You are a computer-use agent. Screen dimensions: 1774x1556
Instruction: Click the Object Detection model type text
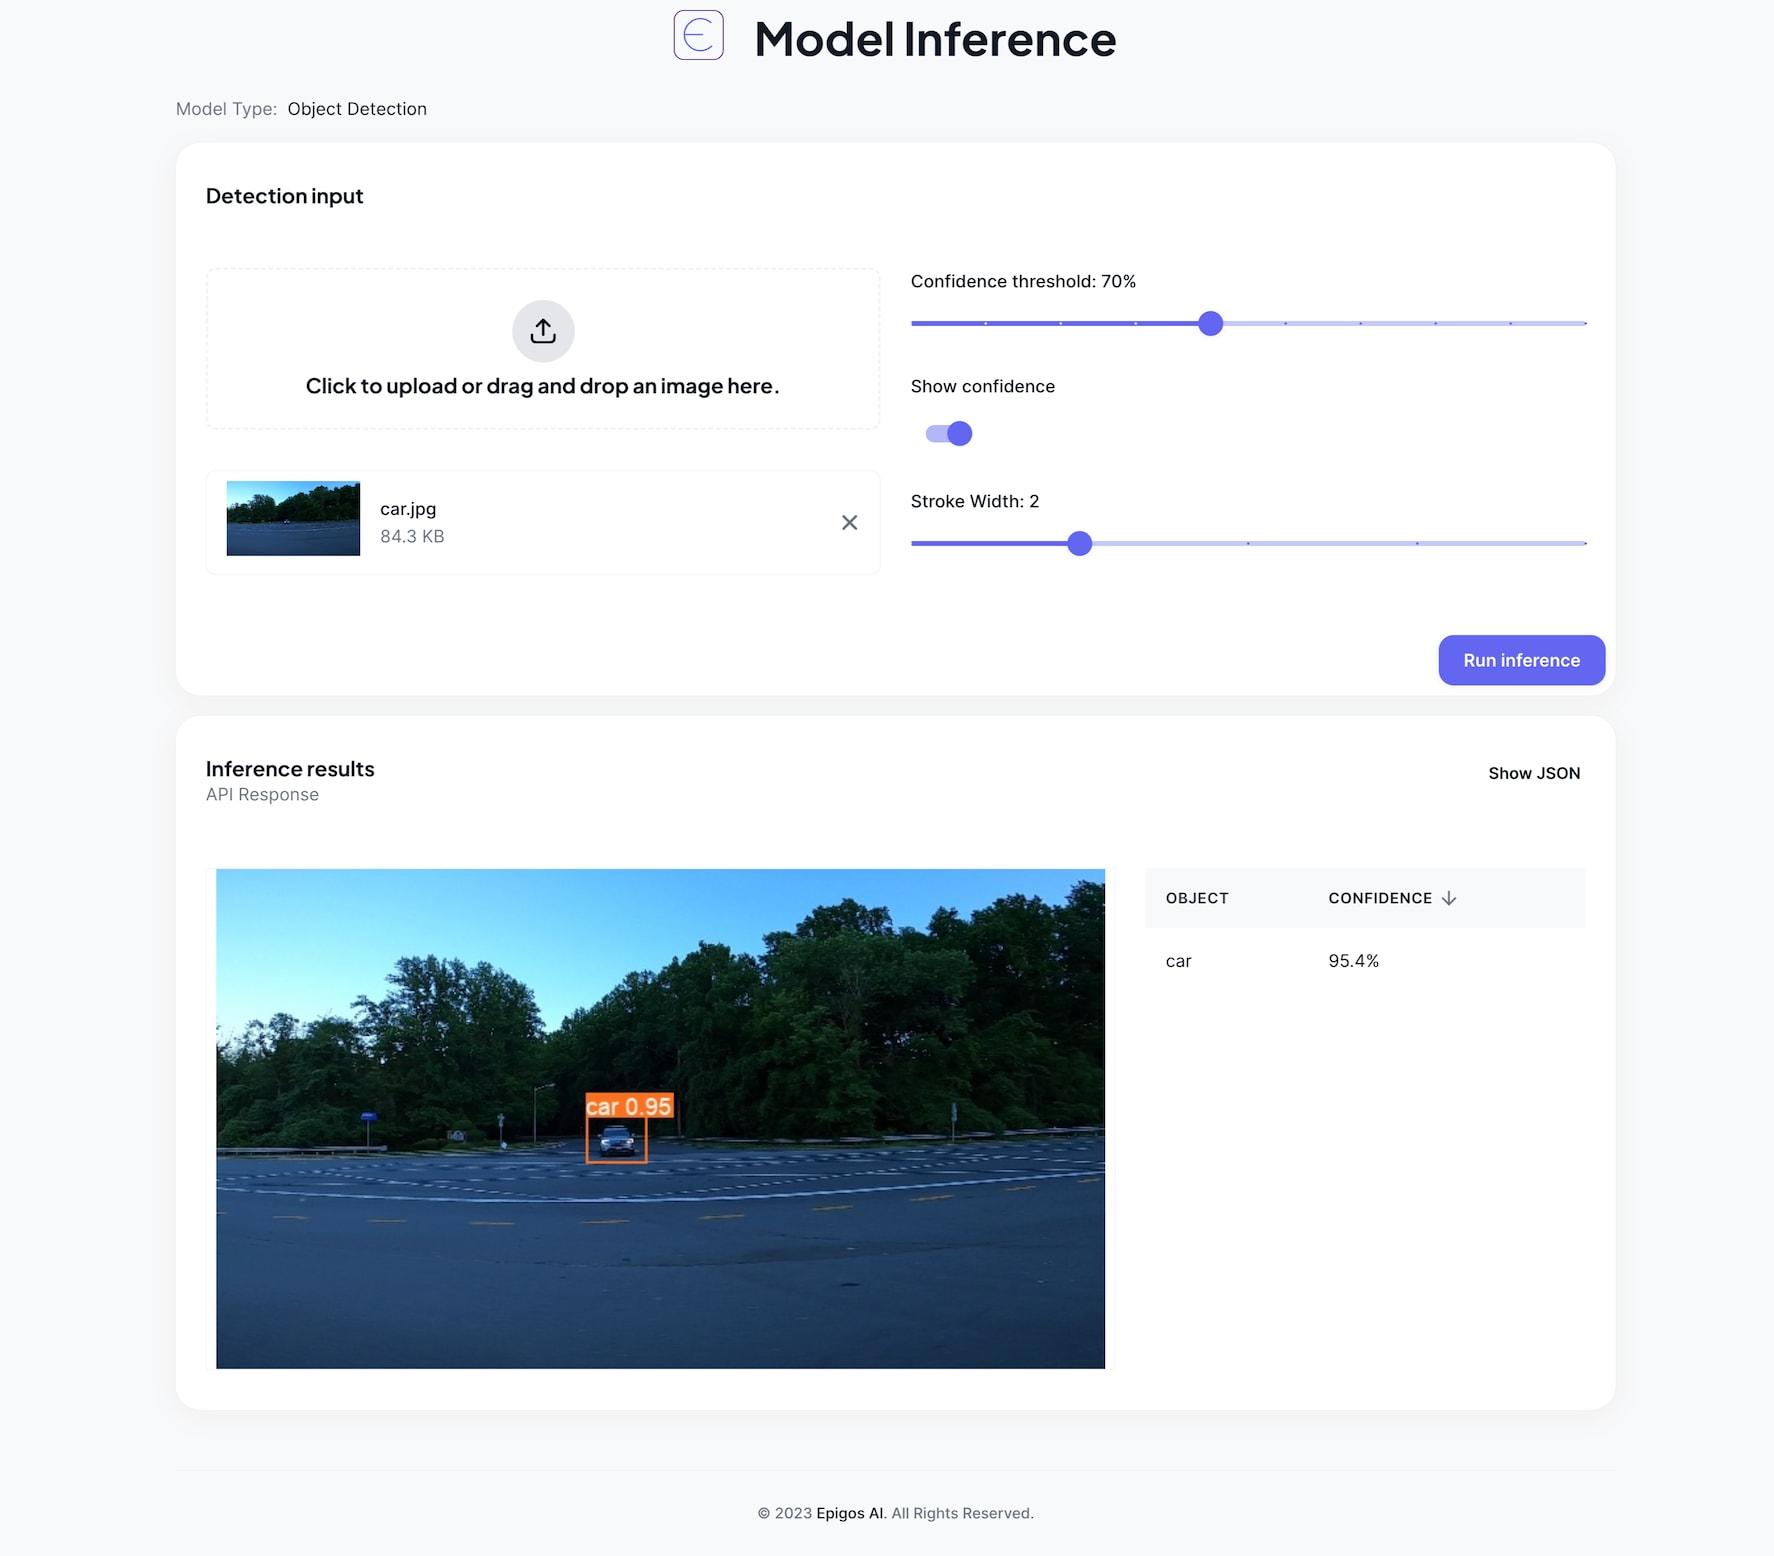[357, 109]
